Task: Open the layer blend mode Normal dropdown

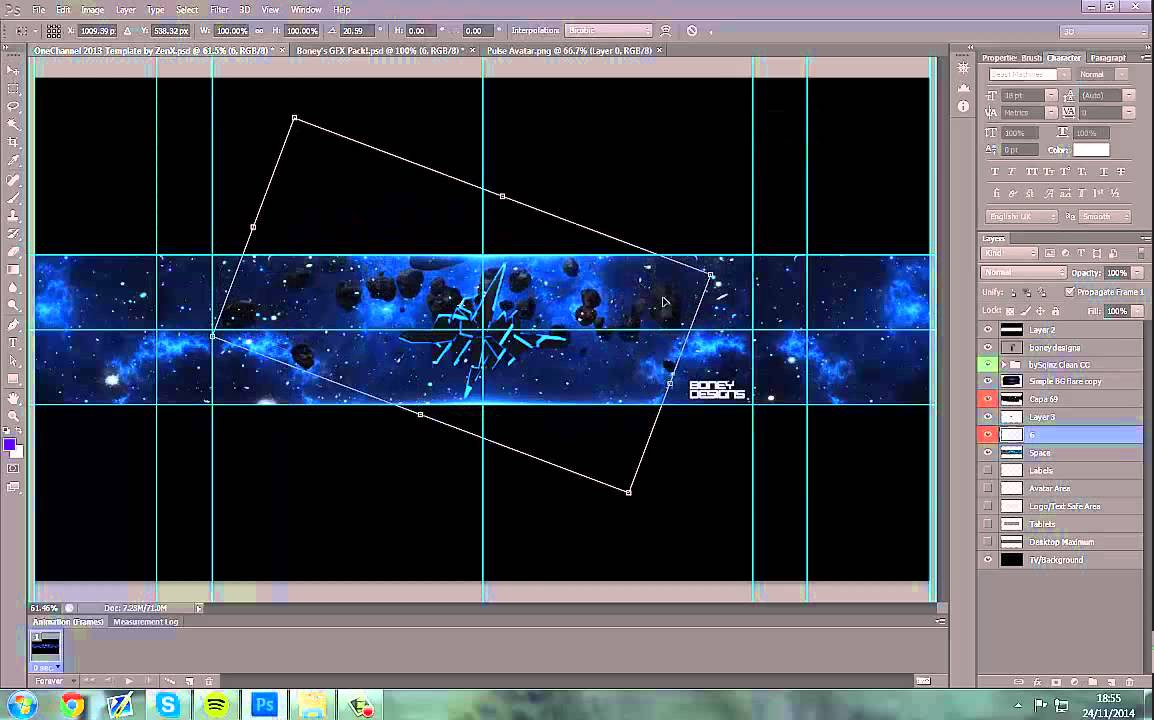Action: click(x=1024, y=272)
